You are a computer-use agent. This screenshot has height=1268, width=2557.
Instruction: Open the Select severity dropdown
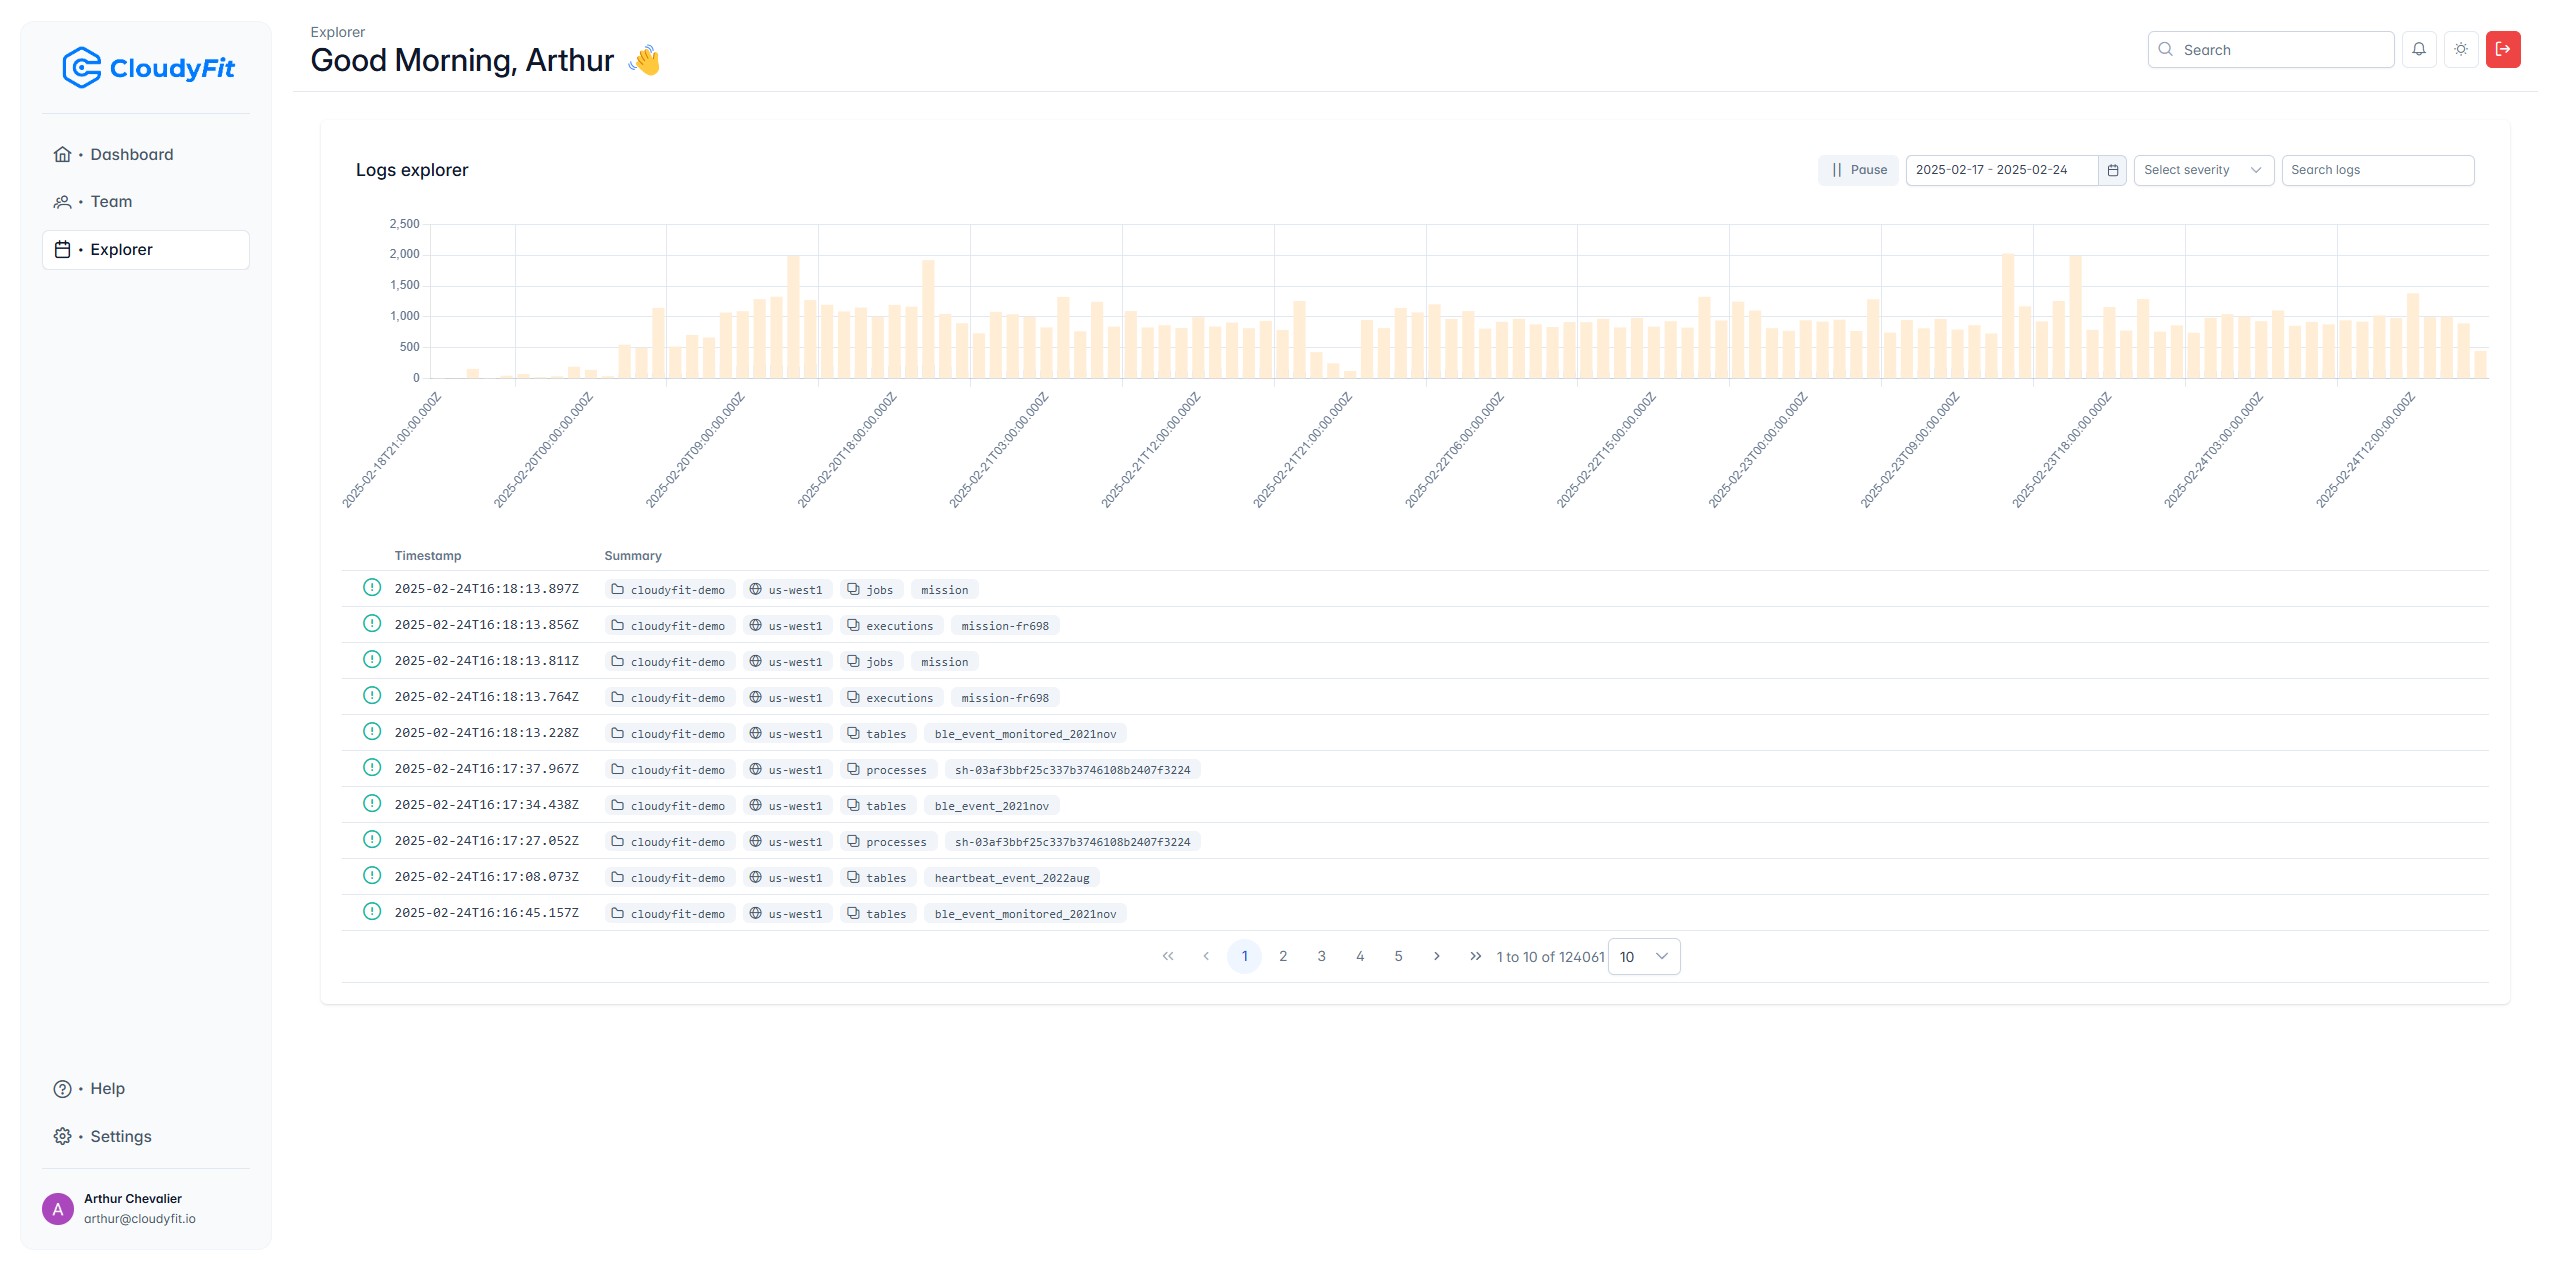tap(2202, 169)
